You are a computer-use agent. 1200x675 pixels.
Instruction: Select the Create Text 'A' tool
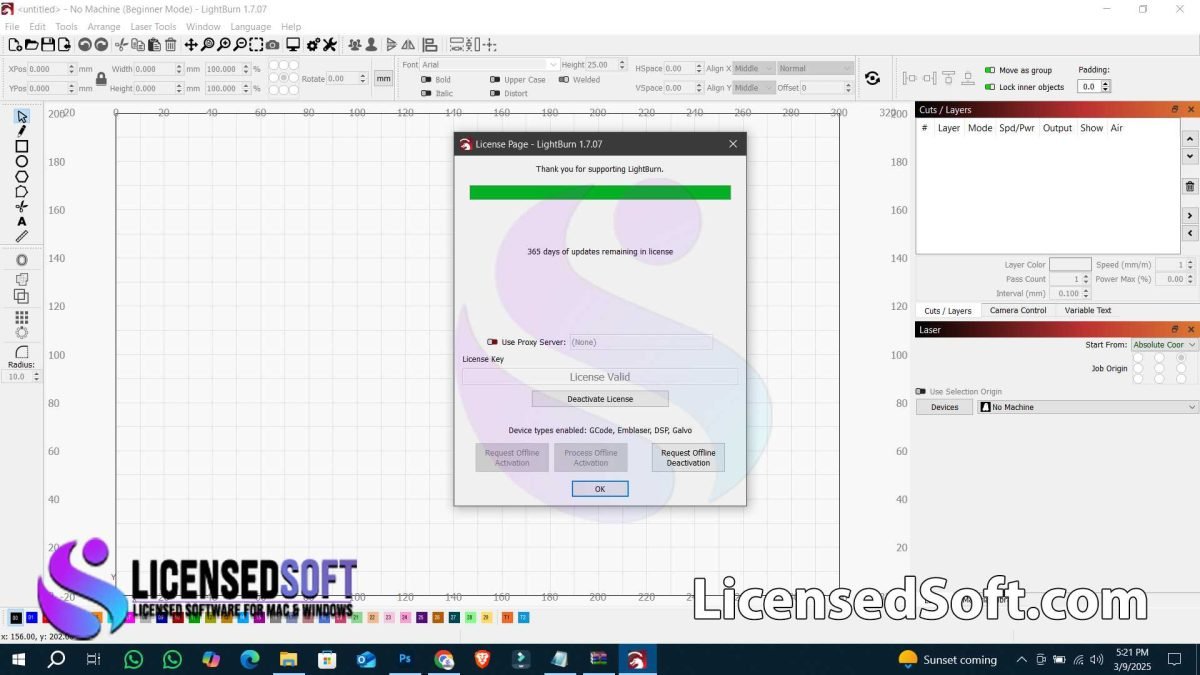(x=22, y=222)
